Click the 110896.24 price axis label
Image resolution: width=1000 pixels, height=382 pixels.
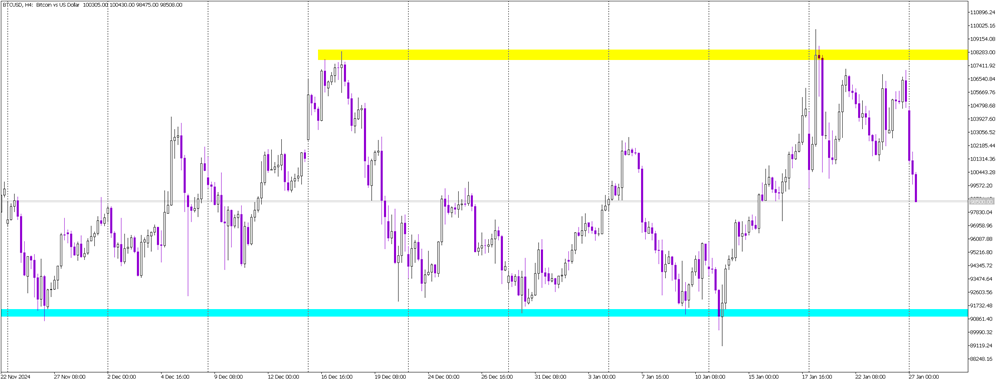[982, 12]
